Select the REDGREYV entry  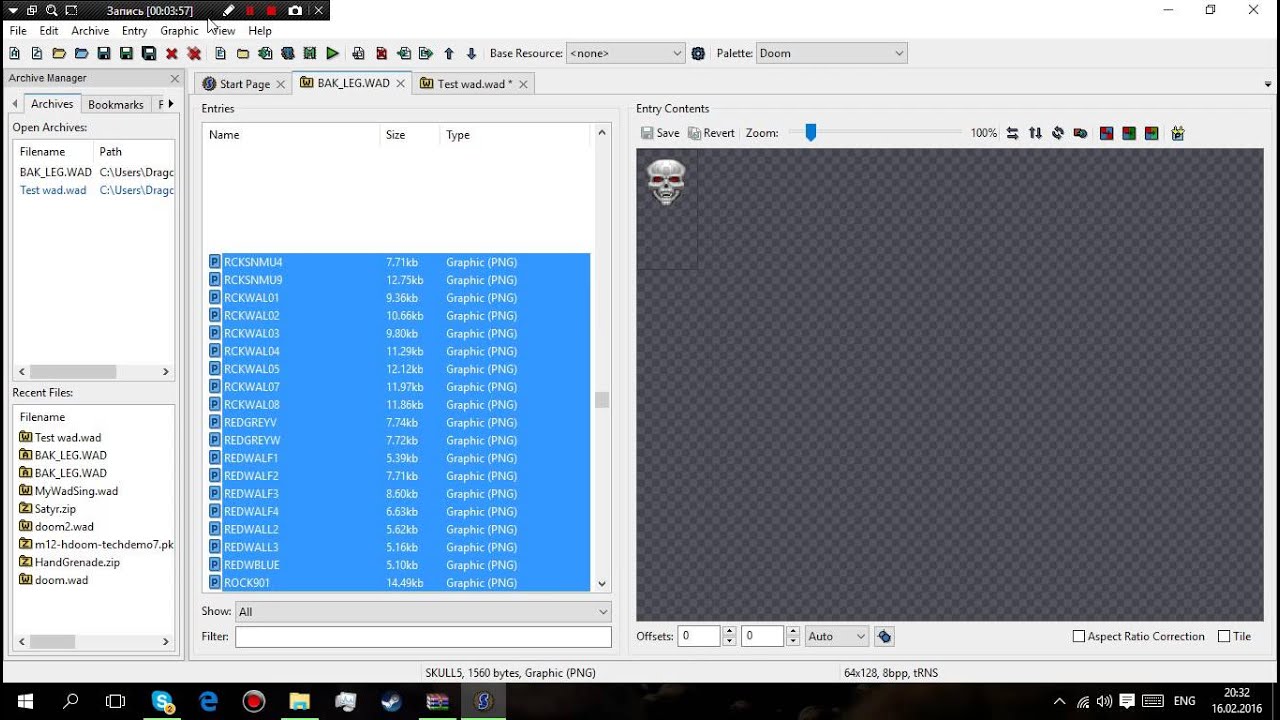pyautogui.click(x=397, y=423)
